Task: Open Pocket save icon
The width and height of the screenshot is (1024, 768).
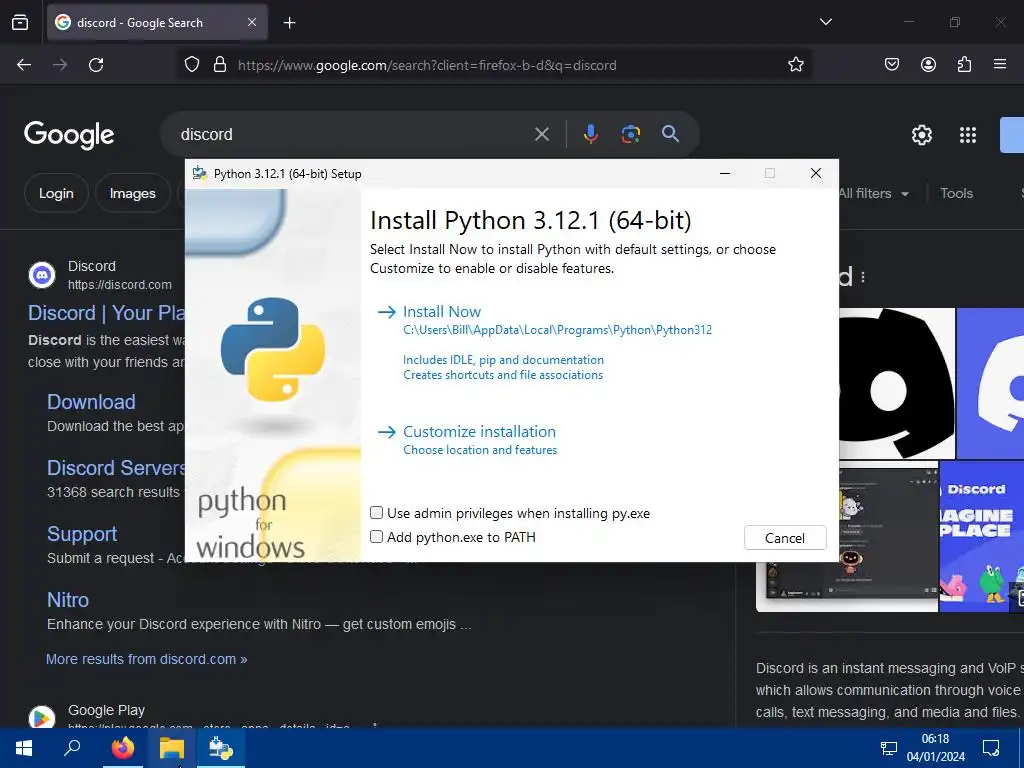Action: 892,65
